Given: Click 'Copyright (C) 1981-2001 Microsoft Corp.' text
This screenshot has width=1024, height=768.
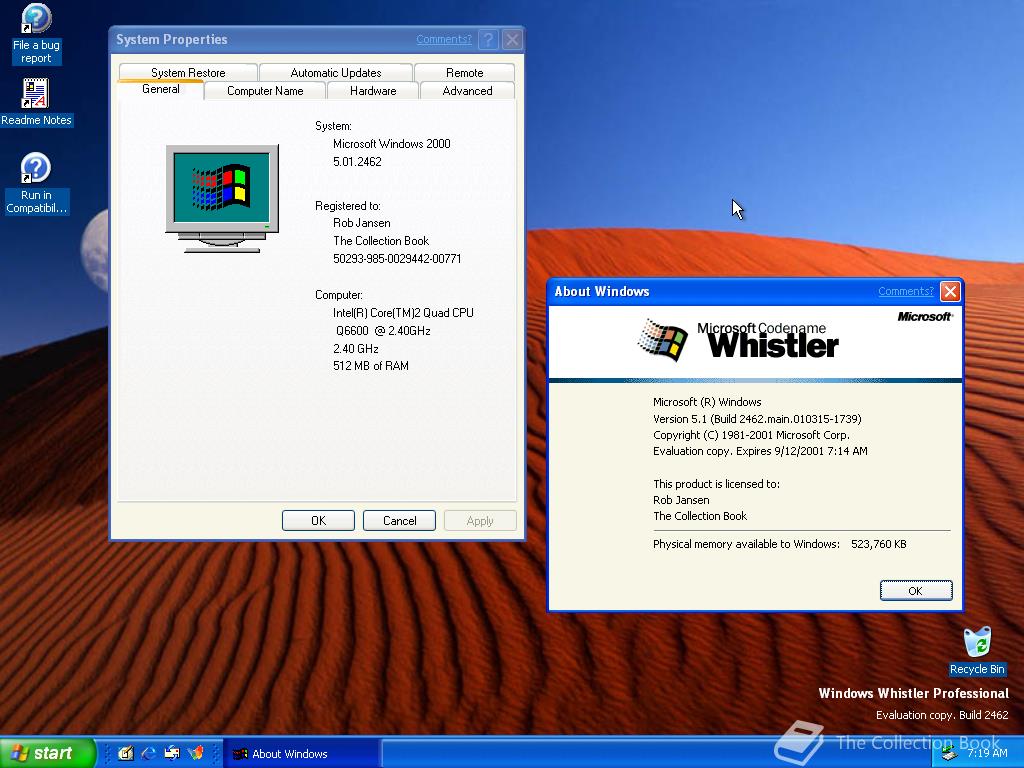Looking at the screenshot, I should [x=751, y=435].
